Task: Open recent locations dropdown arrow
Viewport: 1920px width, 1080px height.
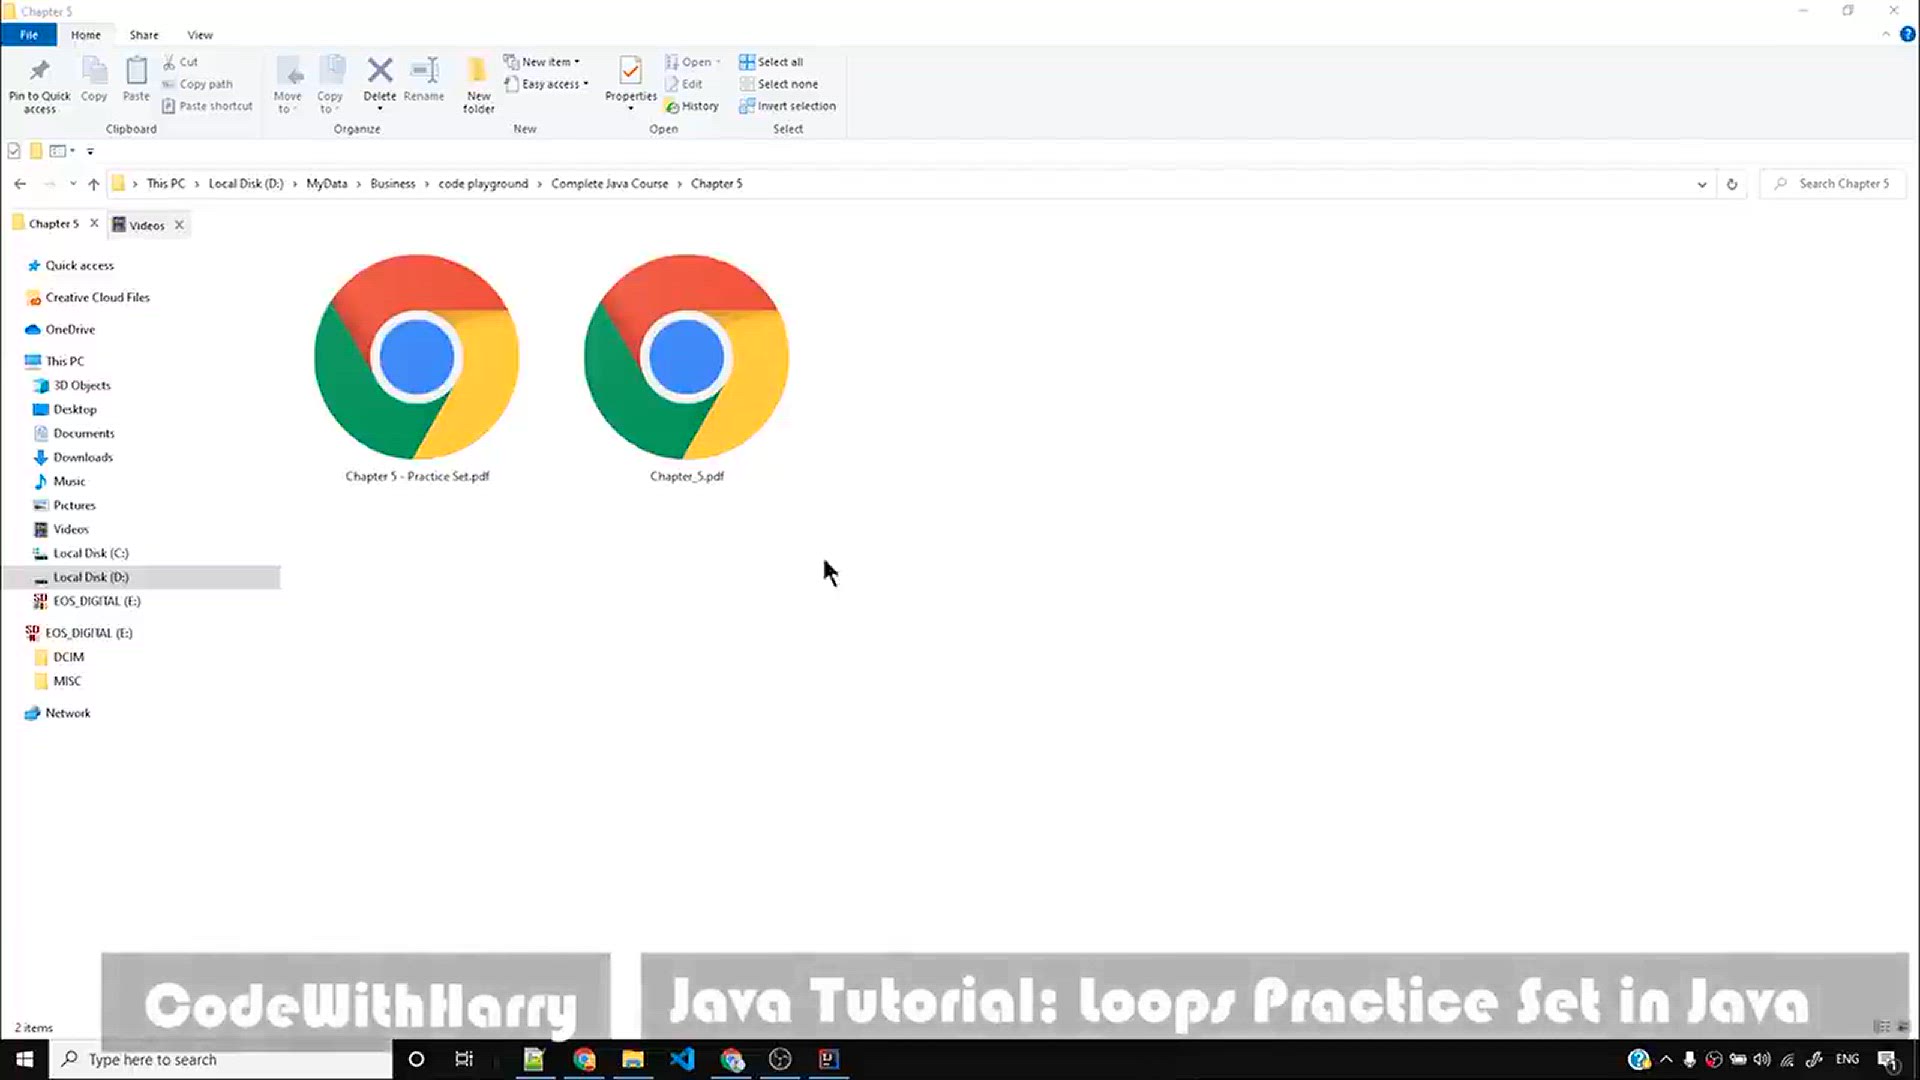Action: click(x=73, y=184)
